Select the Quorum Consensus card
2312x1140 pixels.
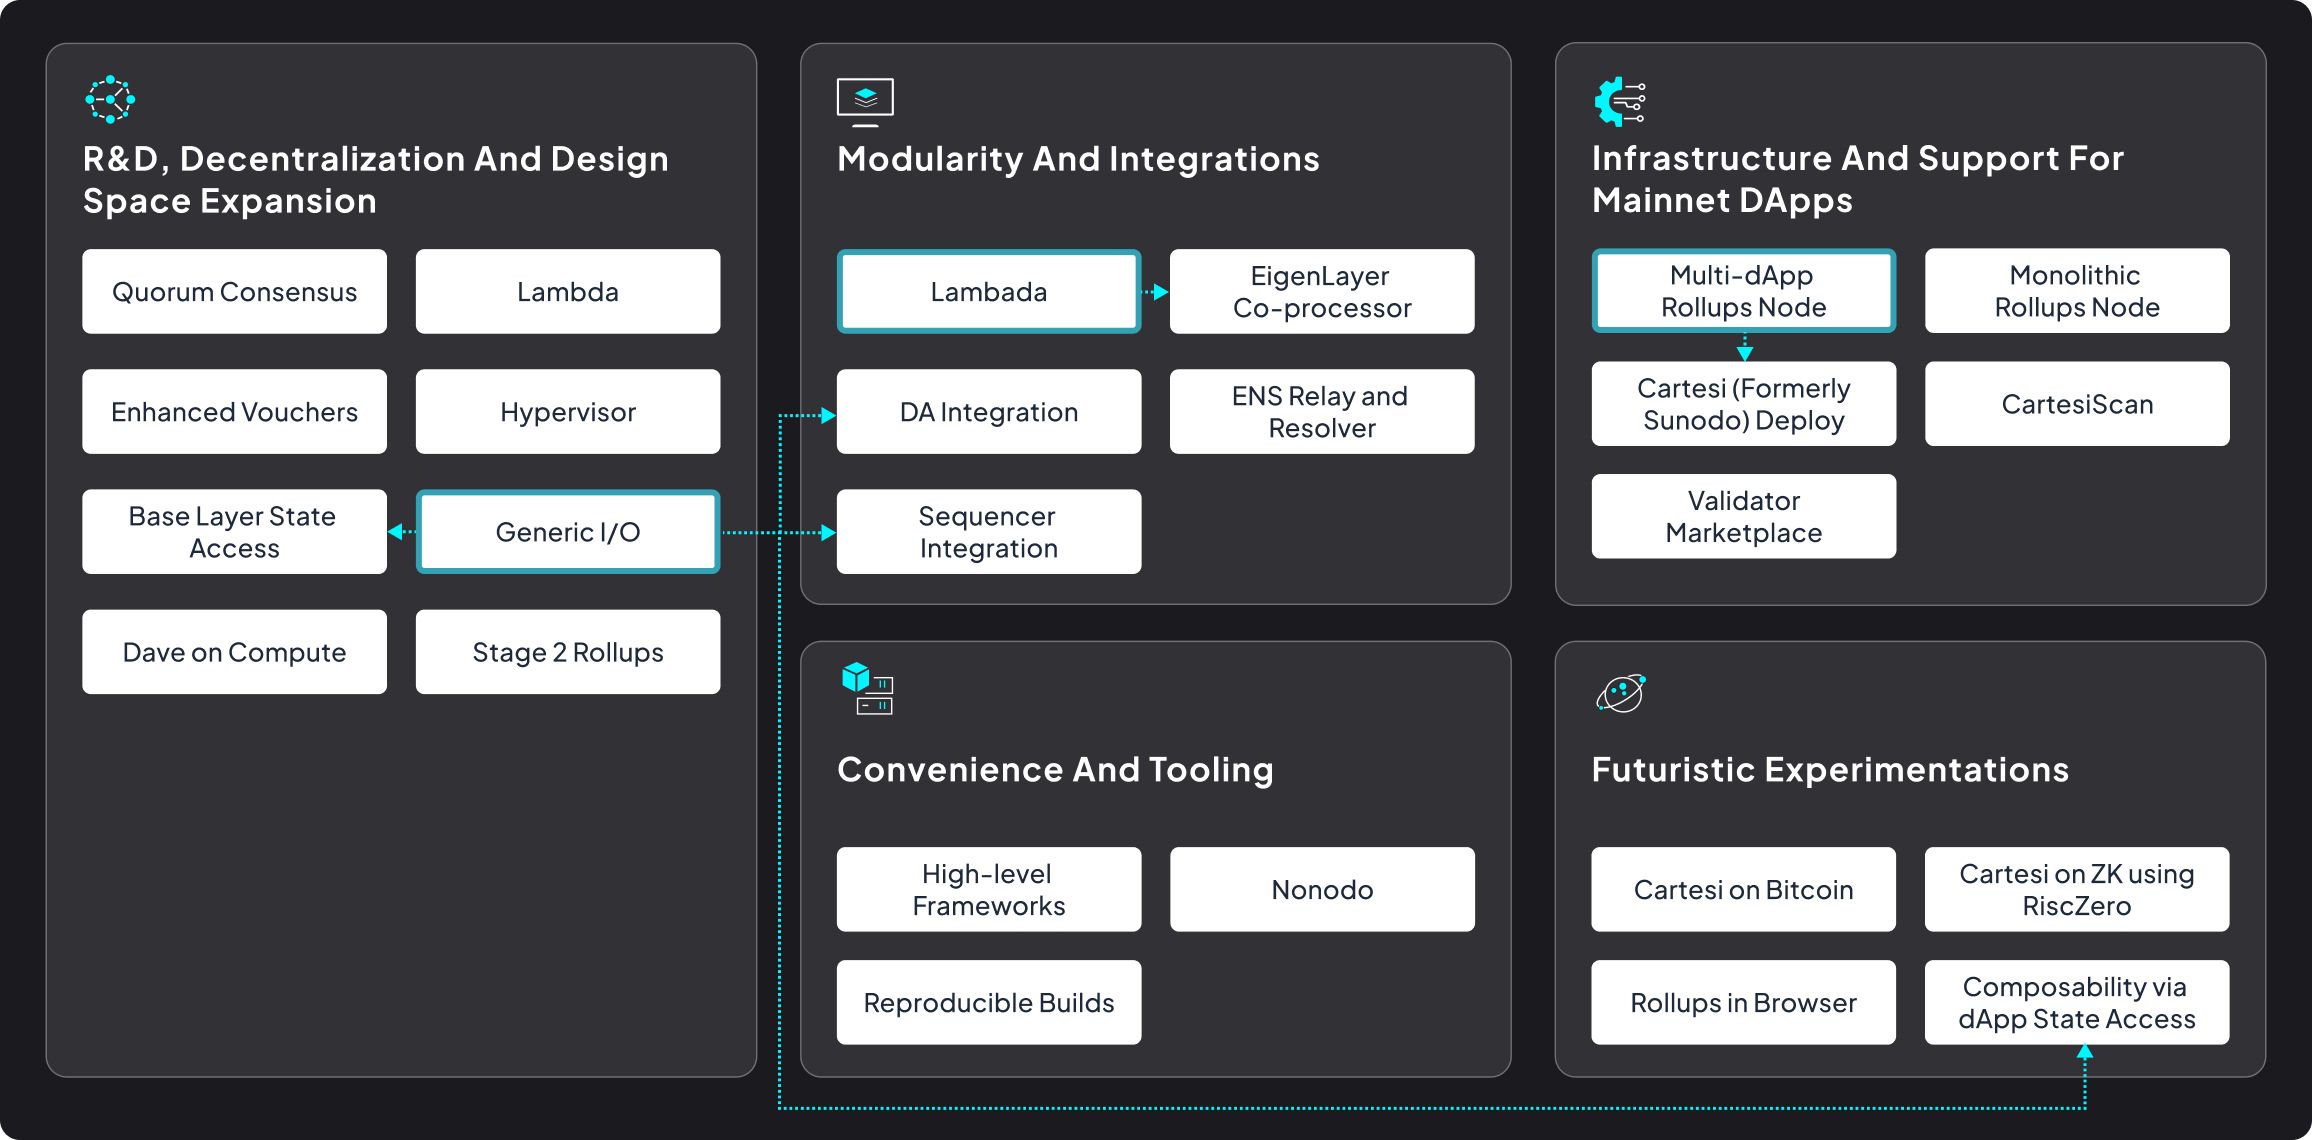[x=234, y=291]
